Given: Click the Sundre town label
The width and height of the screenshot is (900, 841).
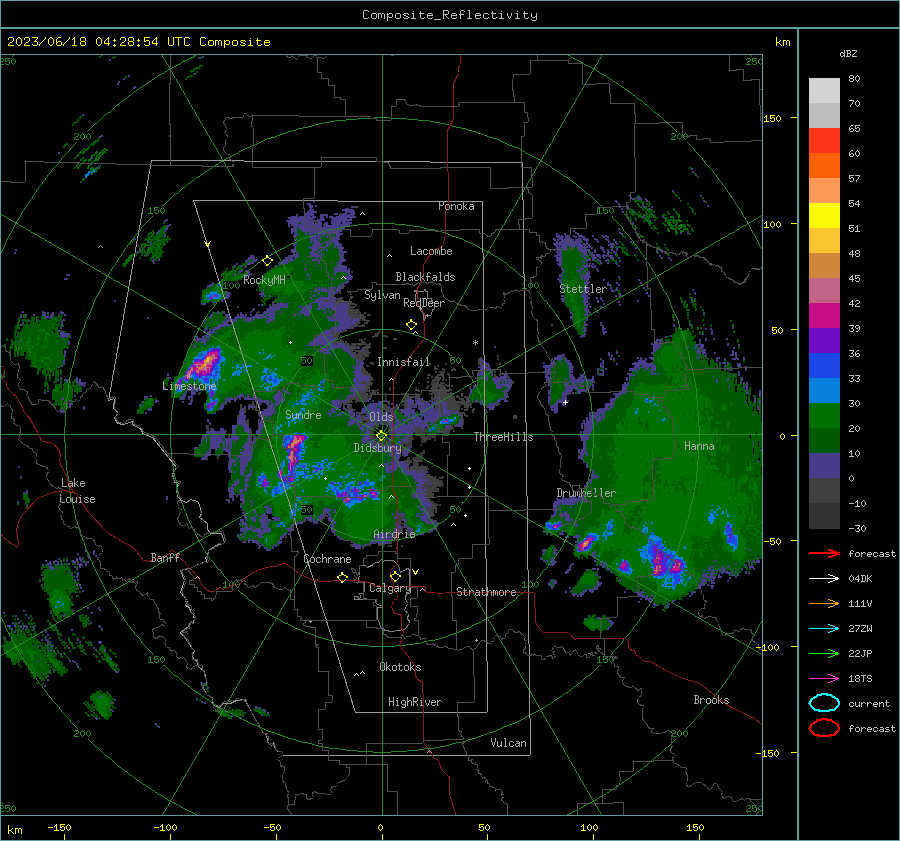Looking at the screenshot, I should 303,414.
